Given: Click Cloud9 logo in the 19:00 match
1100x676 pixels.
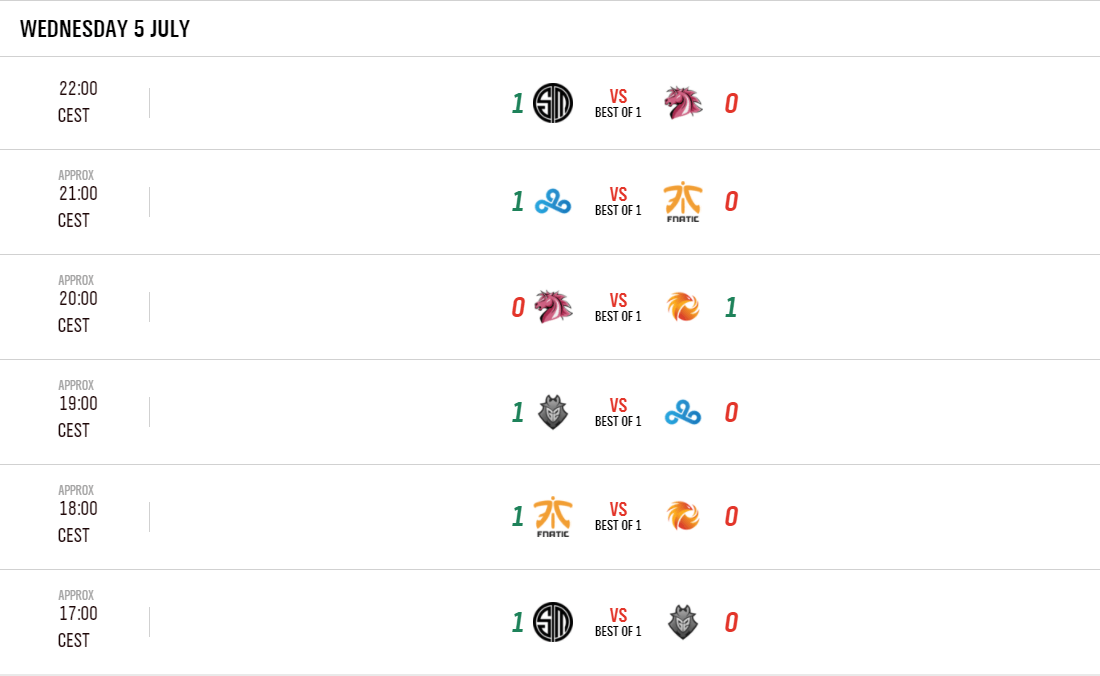Looking at the screenshot, I should coord(683,413).
